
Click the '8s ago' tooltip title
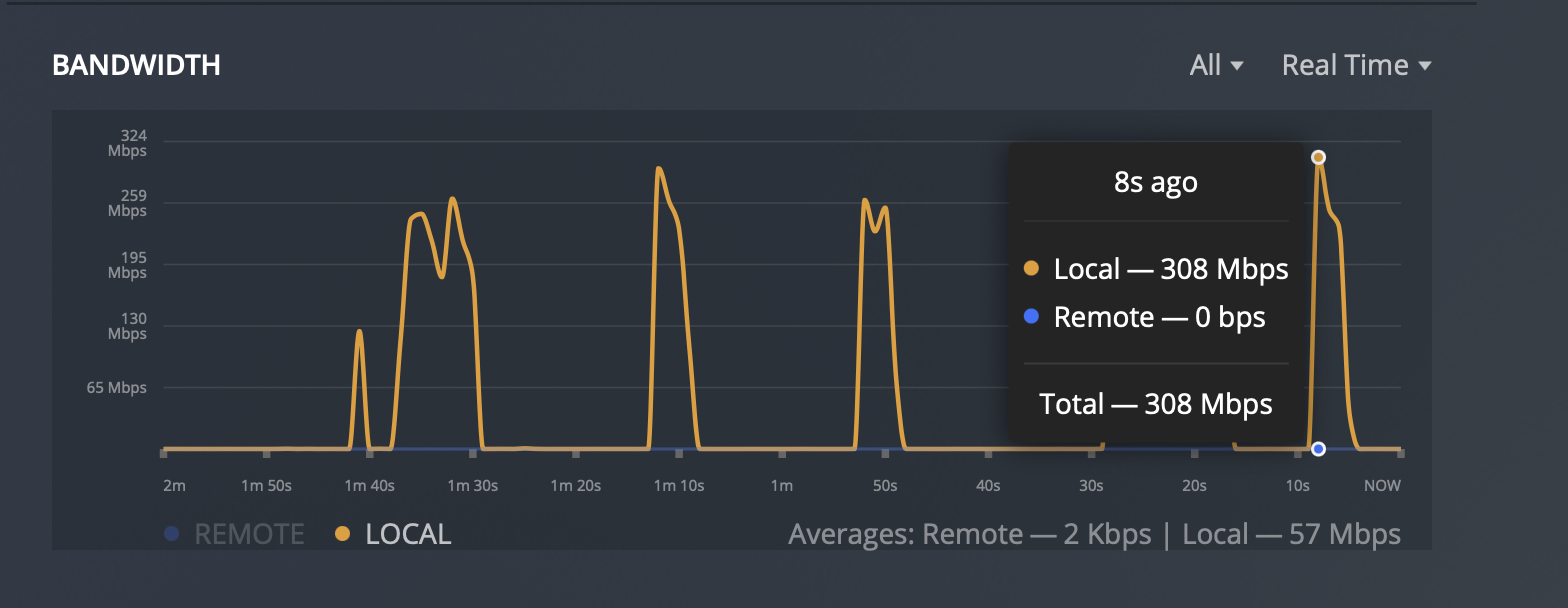(x=1156, y=183)
